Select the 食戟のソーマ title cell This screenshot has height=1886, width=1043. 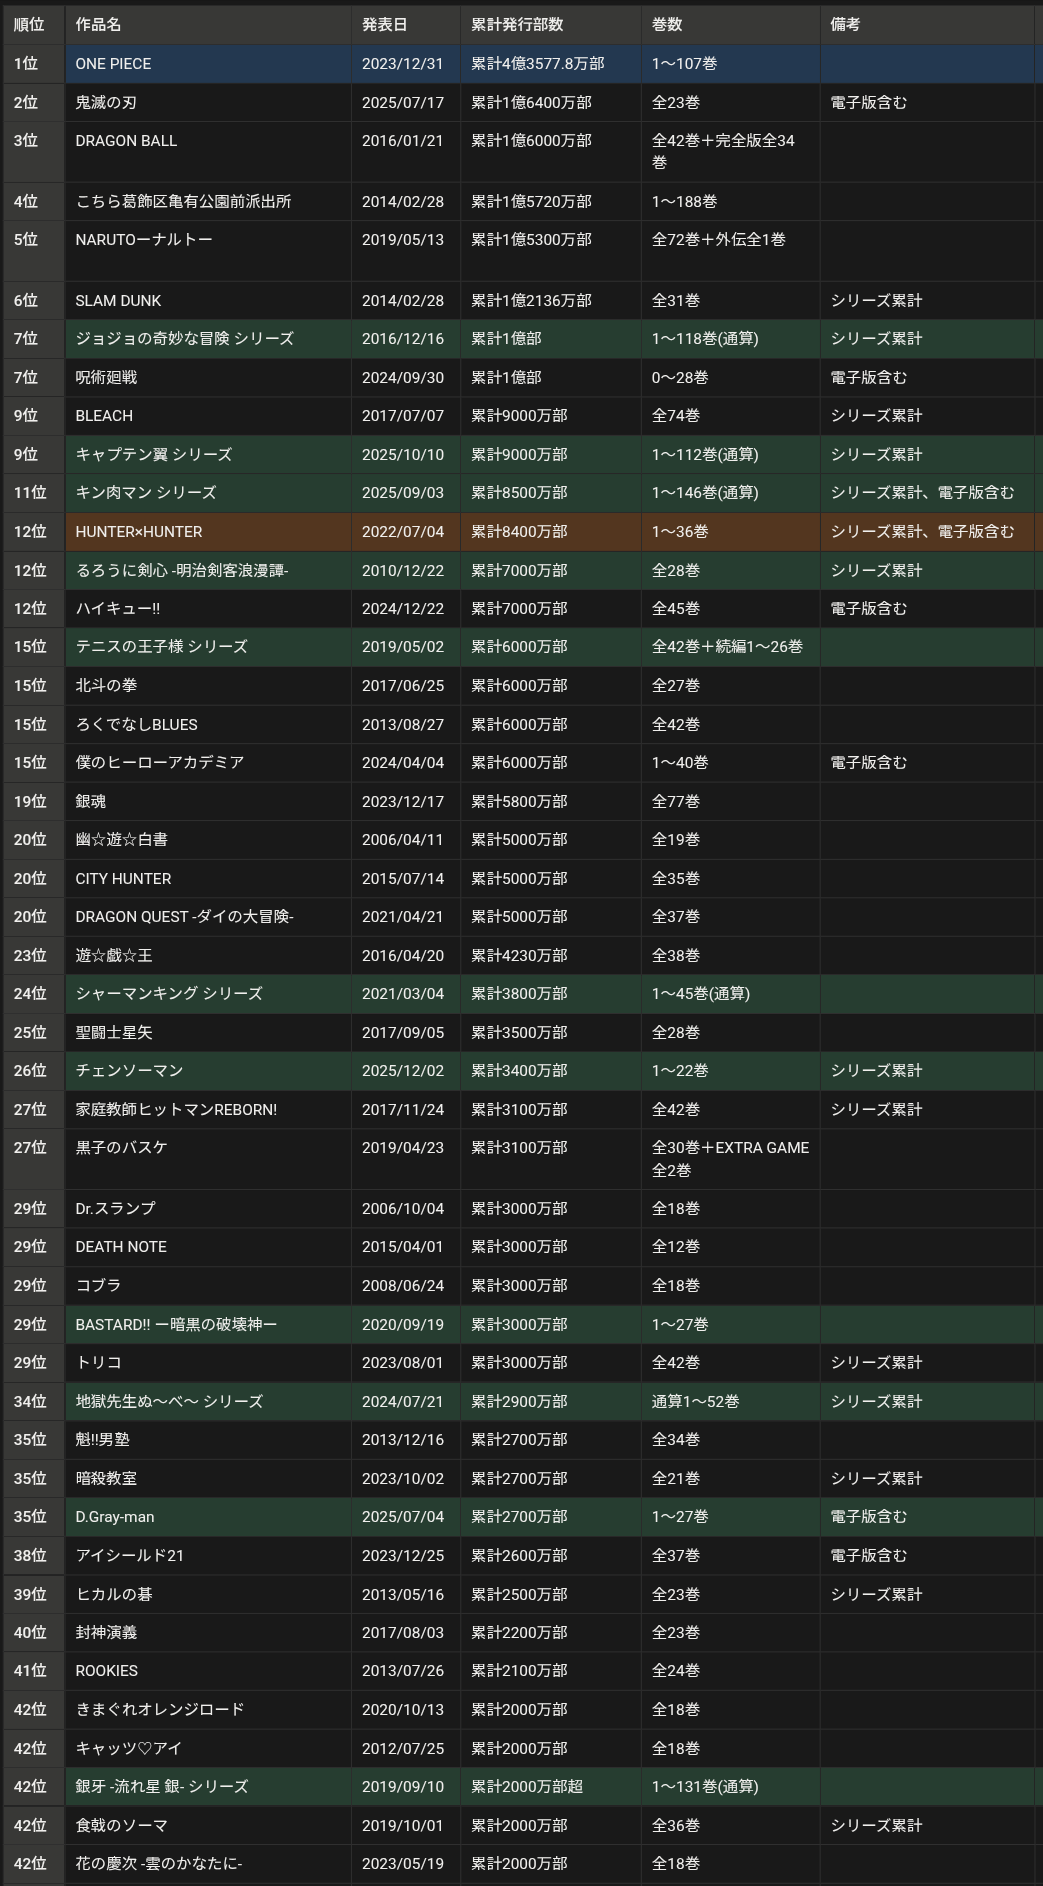208,1825
